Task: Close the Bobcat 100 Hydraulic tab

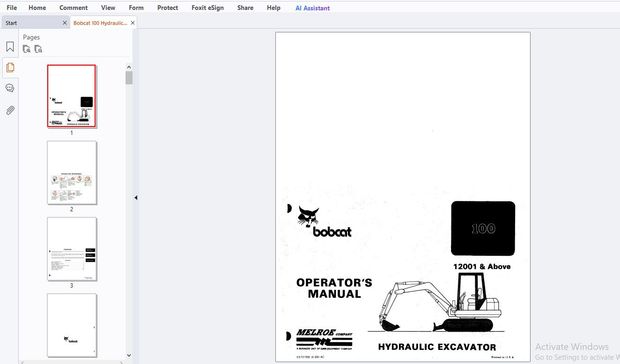Action: (133, 23)
